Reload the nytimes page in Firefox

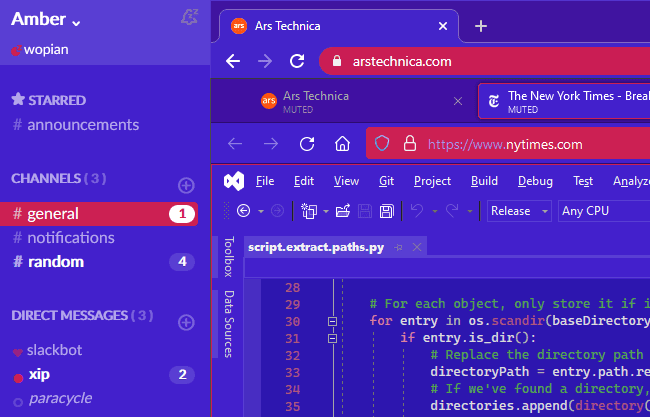tap(307, 144)
